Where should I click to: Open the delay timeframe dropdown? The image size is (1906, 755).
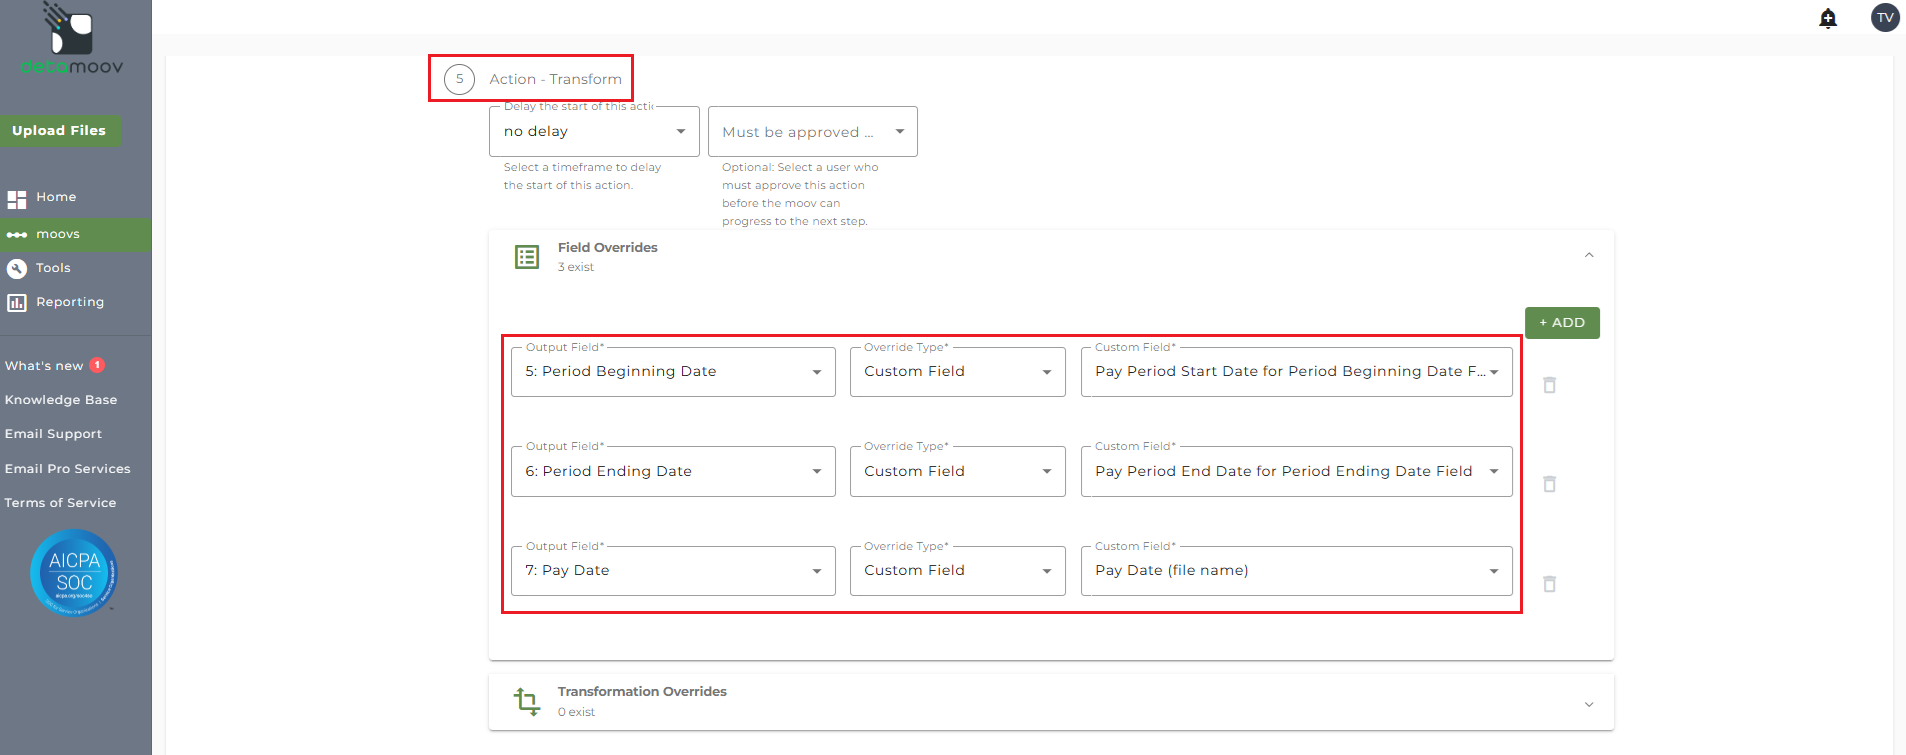point(593,132)
